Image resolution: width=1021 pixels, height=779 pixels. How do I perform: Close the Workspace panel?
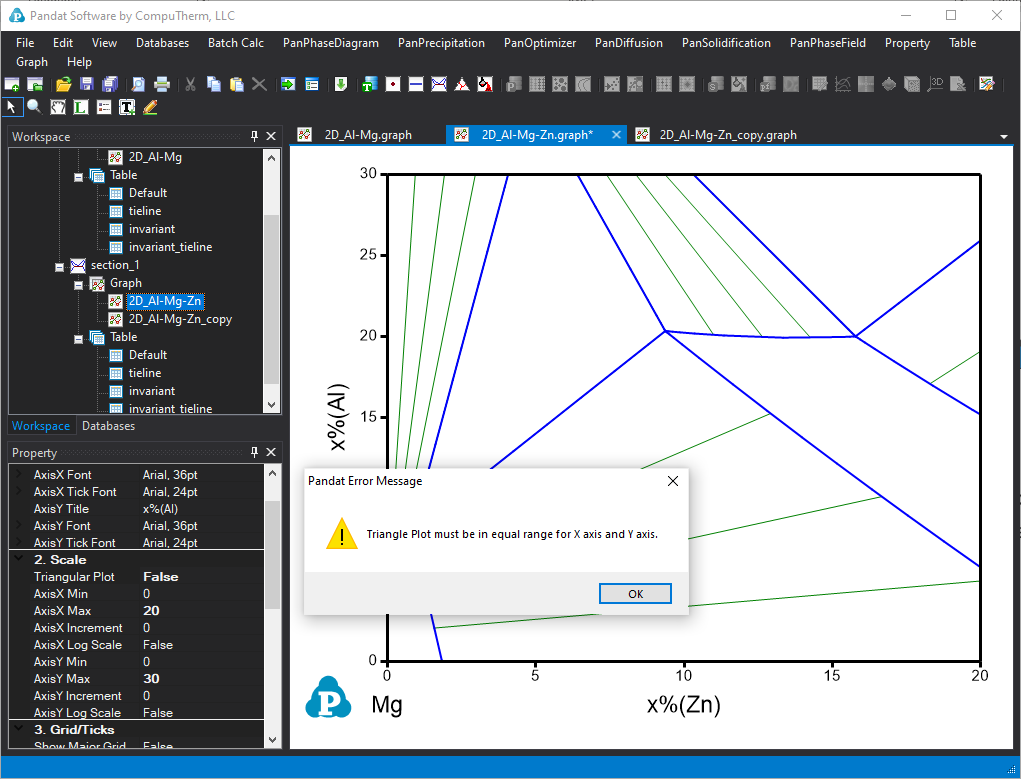271,136
